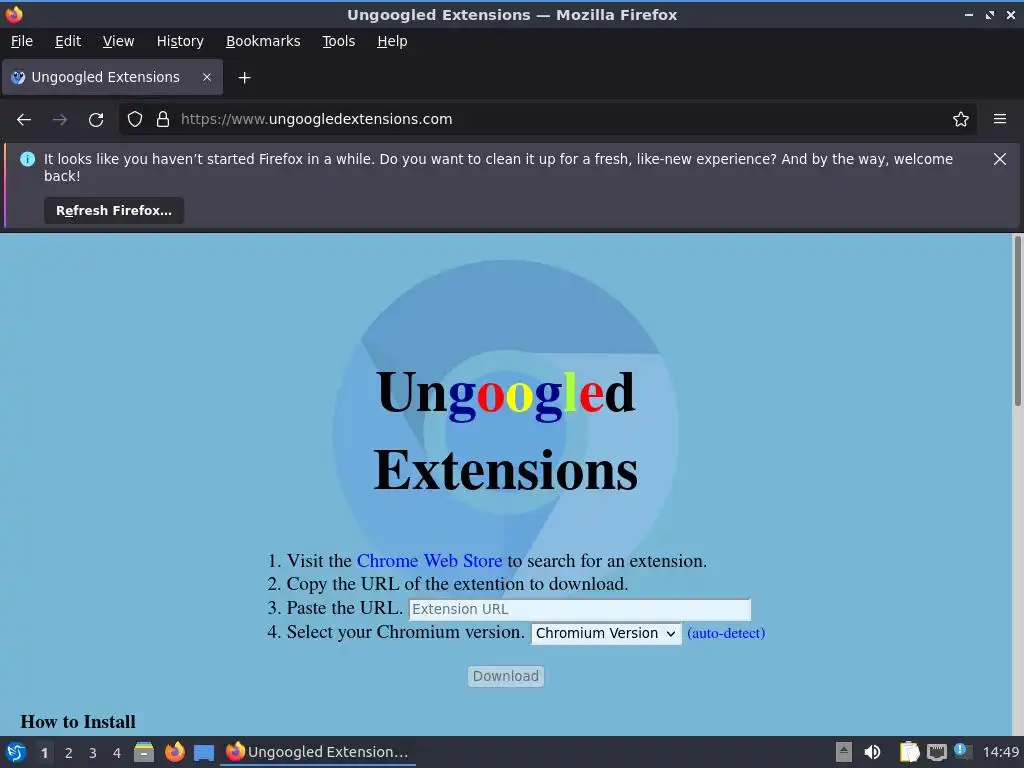The width and height of the screenshot is (1024, 768).
Task: Select the Ungoogled Extension… taskbar window button
Action: point(317,752)
